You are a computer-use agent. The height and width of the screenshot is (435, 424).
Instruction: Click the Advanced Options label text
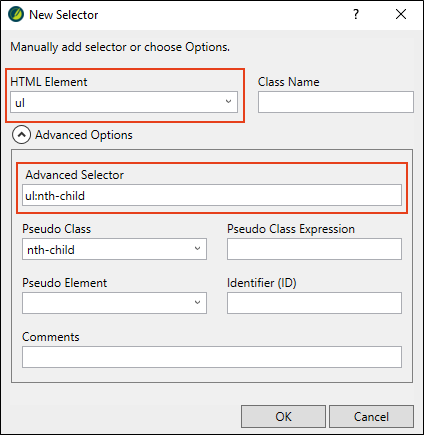[84, 135]
